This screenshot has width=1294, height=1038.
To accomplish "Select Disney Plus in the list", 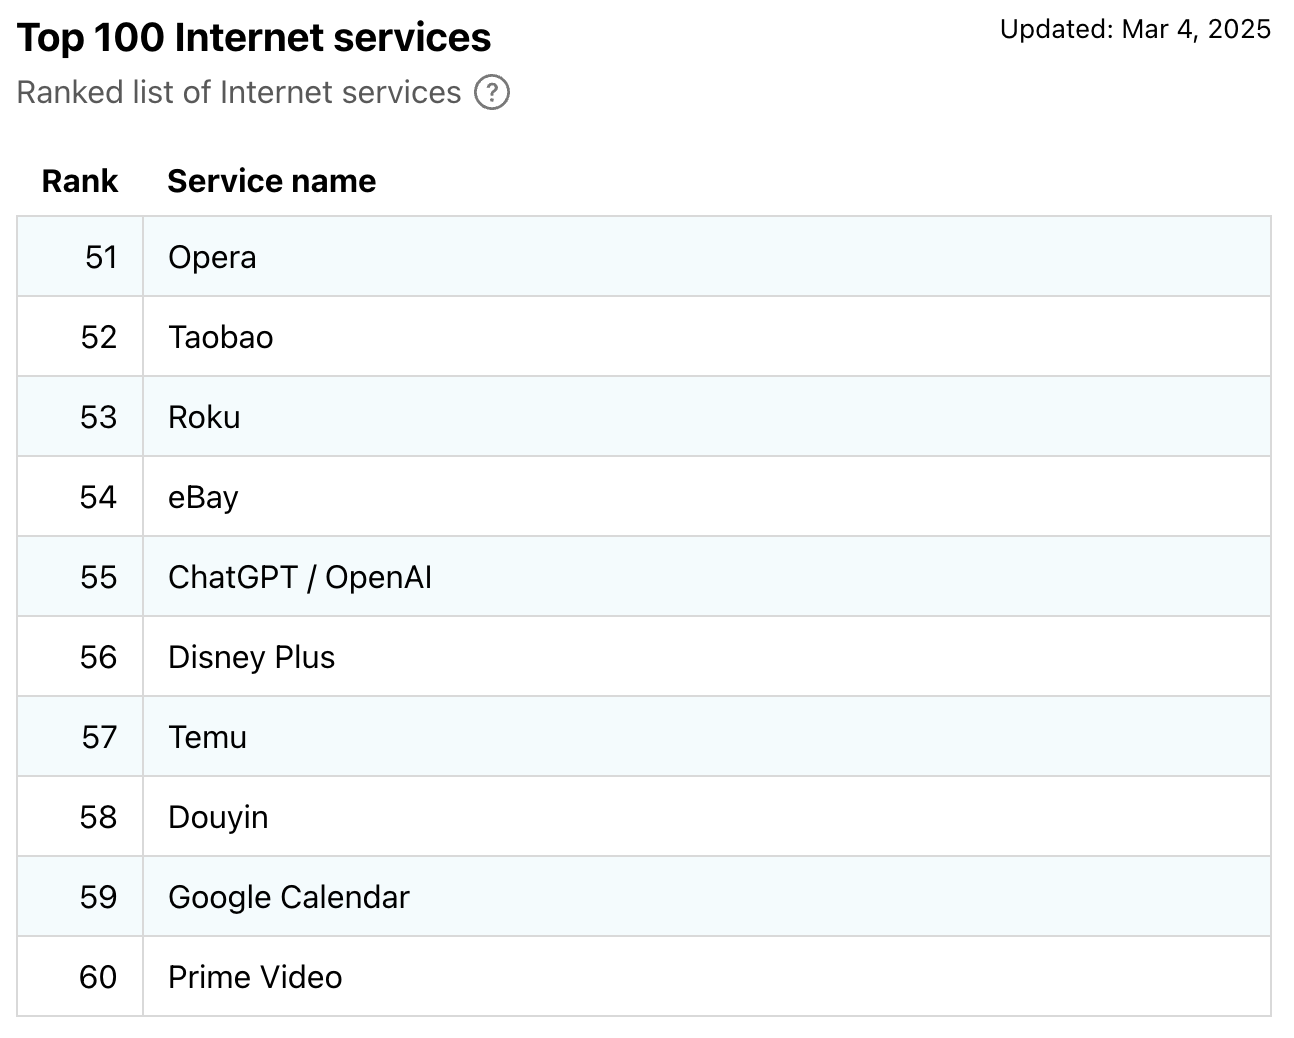I will point(251,657).
